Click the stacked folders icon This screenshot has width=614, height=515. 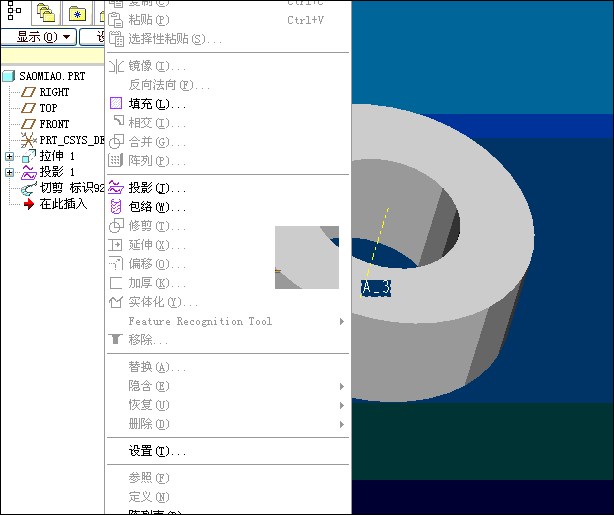[x=46, y=13]
